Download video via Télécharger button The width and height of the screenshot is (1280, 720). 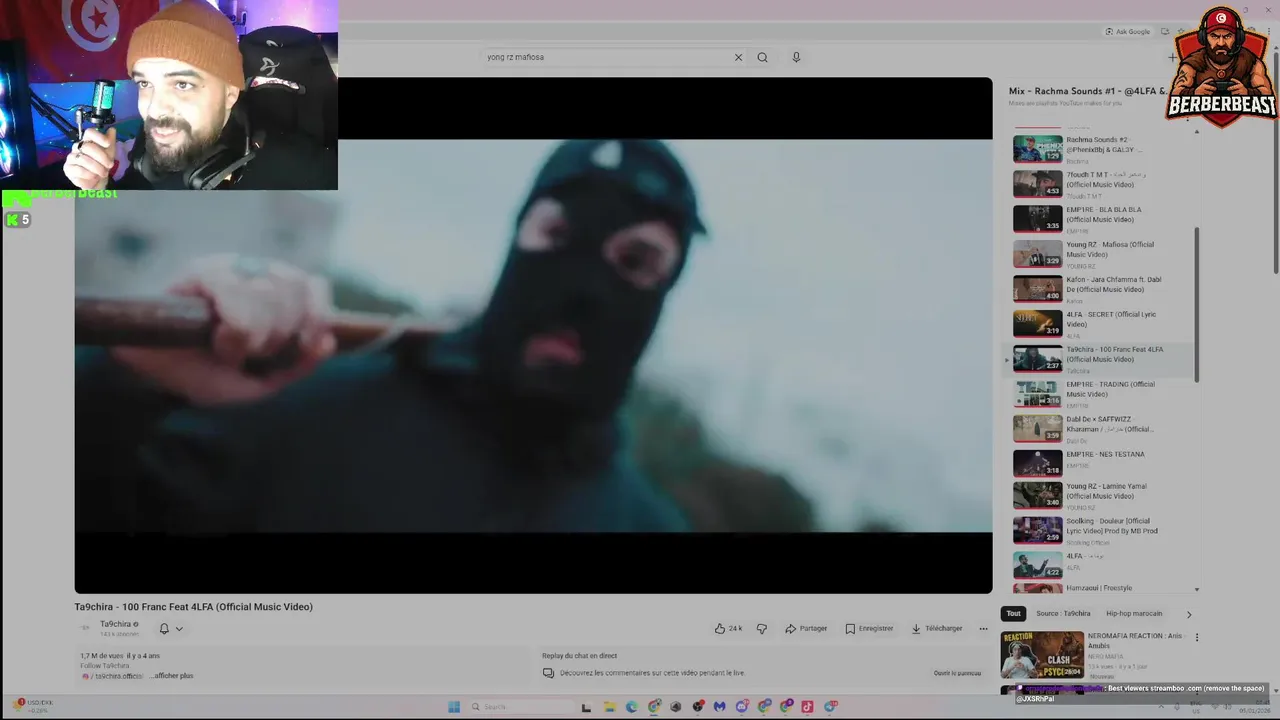pos(936,629)
